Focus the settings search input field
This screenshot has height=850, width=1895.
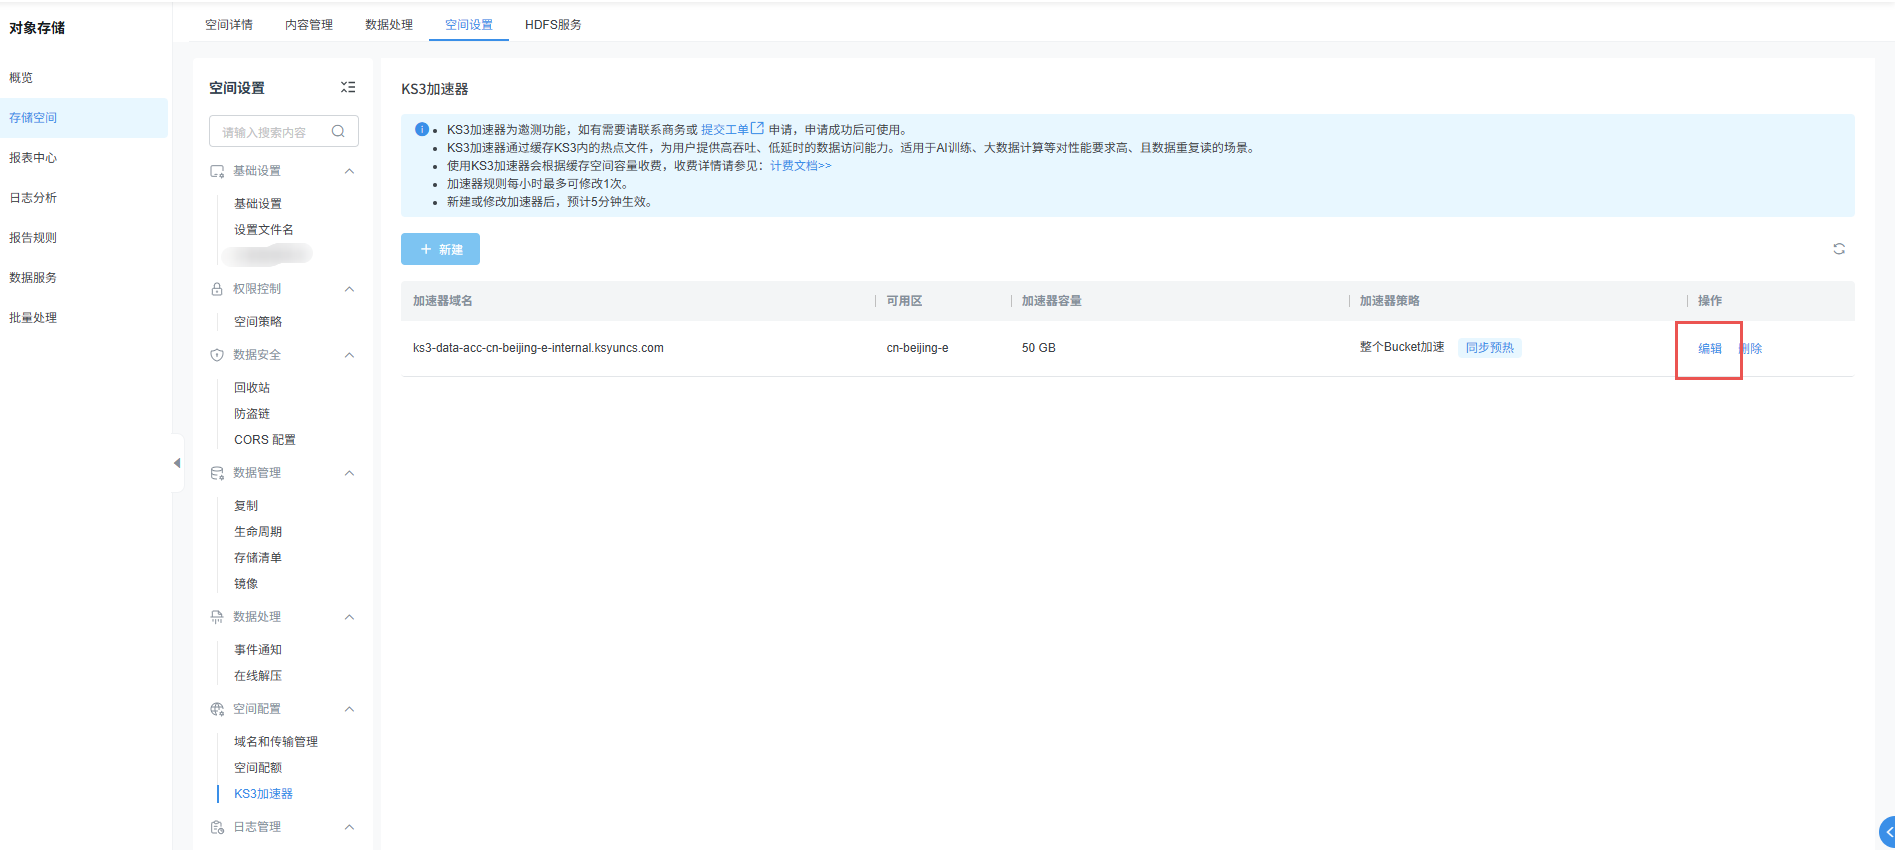270,132
